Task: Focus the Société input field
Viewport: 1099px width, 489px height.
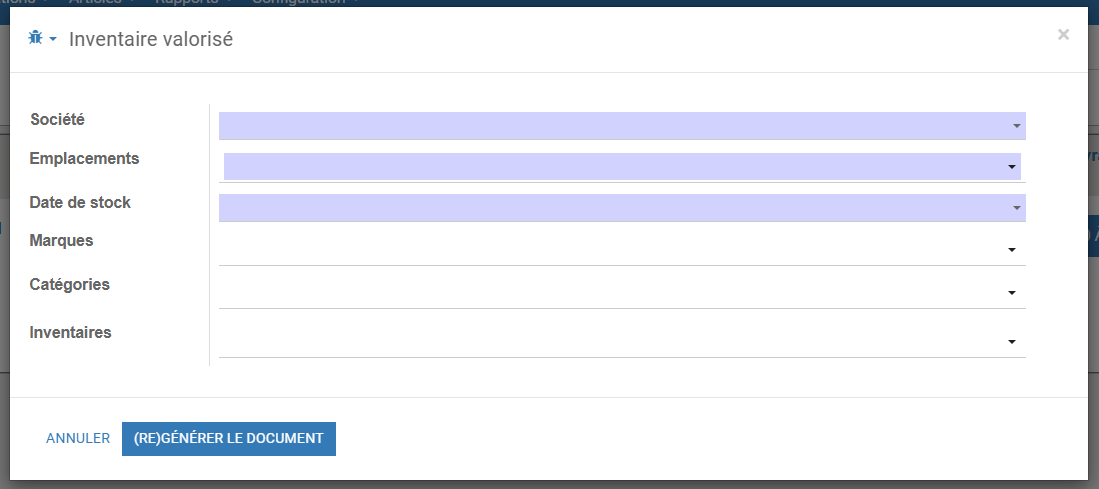Action: pyautogui.click(x=622, y=126)
